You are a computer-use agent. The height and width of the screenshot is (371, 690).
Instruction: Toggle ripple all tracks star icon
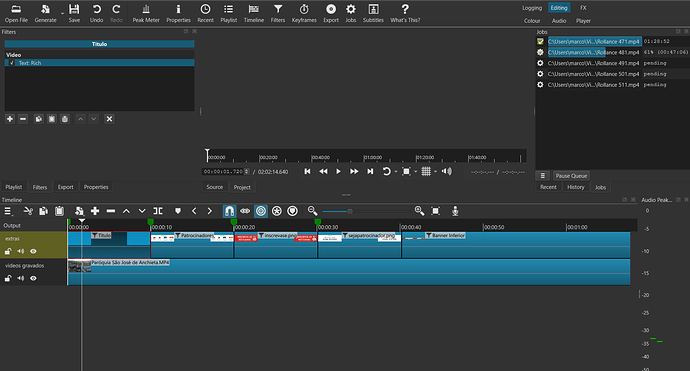click(x=276, y=211)
